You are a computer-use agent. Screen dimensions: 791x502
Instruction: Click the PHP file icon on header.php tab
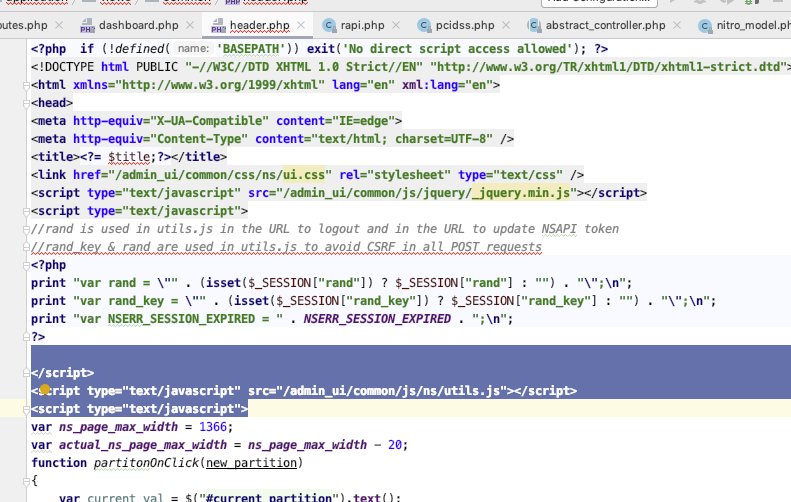[215, 24]
